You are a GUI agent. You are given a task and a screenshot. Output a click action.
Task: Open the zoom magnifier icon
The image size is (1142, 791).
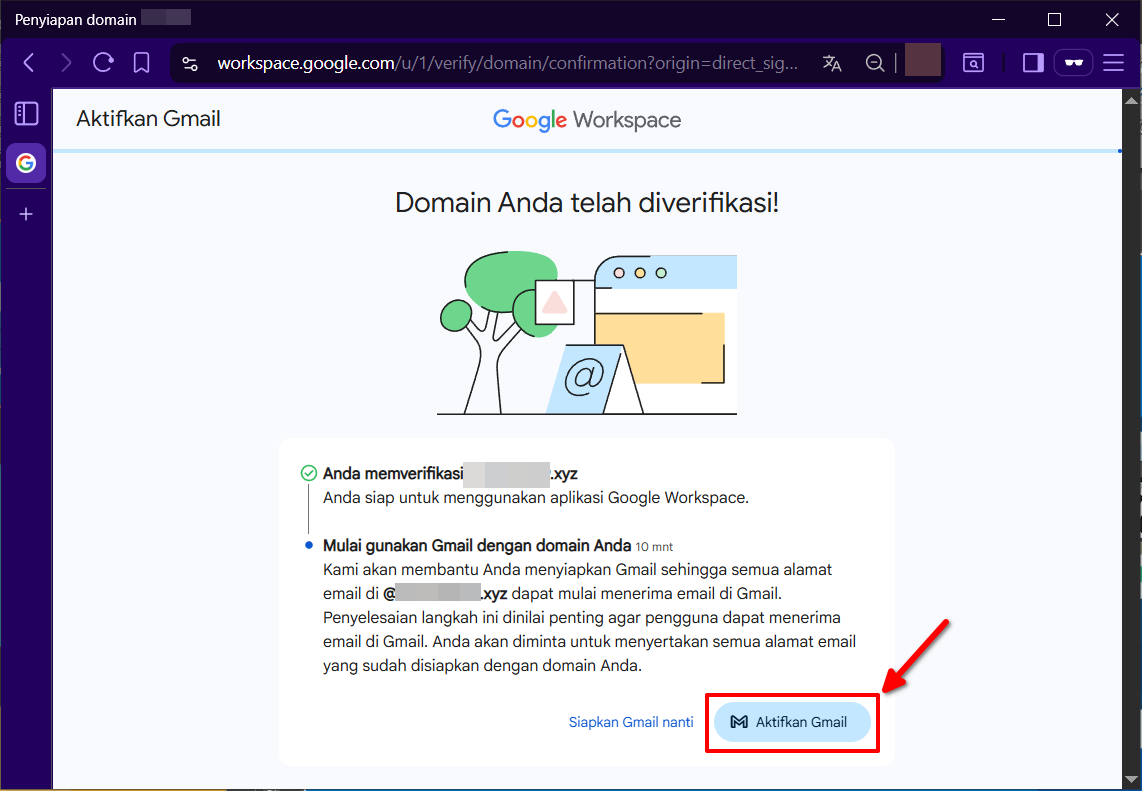tap(875, 63)
